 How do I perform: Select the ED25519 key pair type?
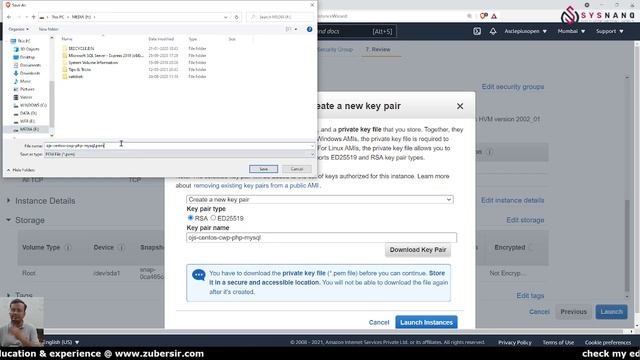click(213, 218)
